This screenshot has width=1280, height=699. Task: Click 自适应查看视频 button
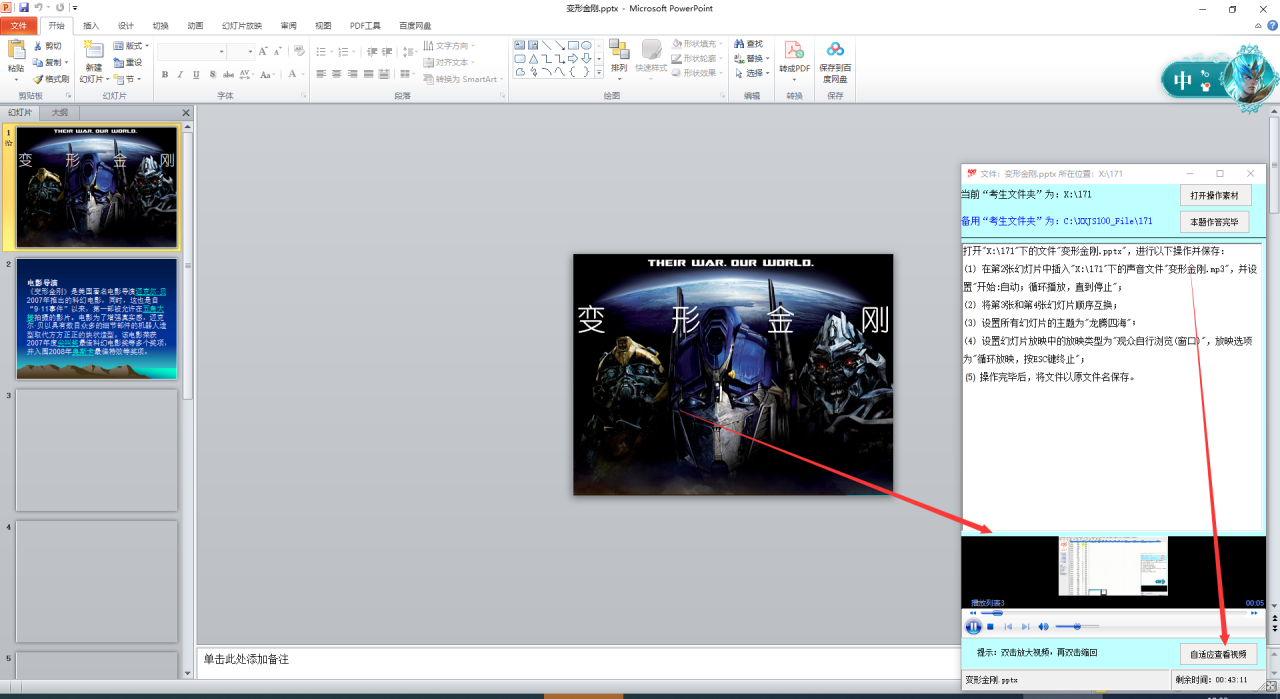pyautogui.click(x=1218, y=654)
